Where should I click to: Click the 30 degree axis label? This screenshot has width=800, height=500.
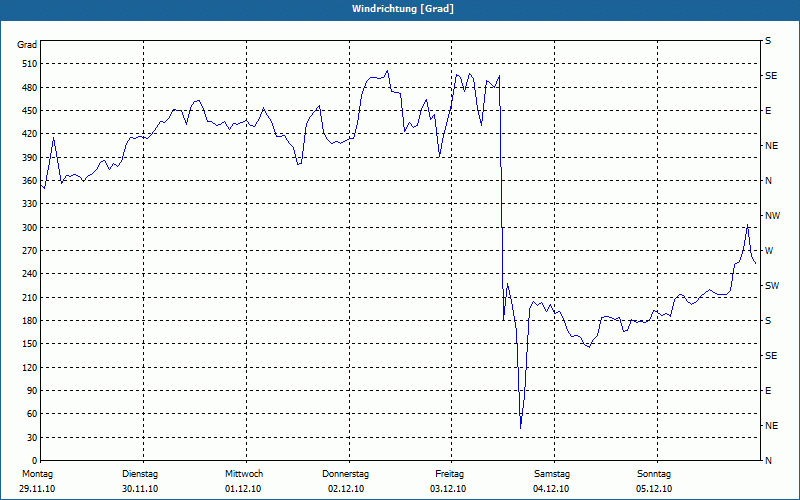[32, 437]
